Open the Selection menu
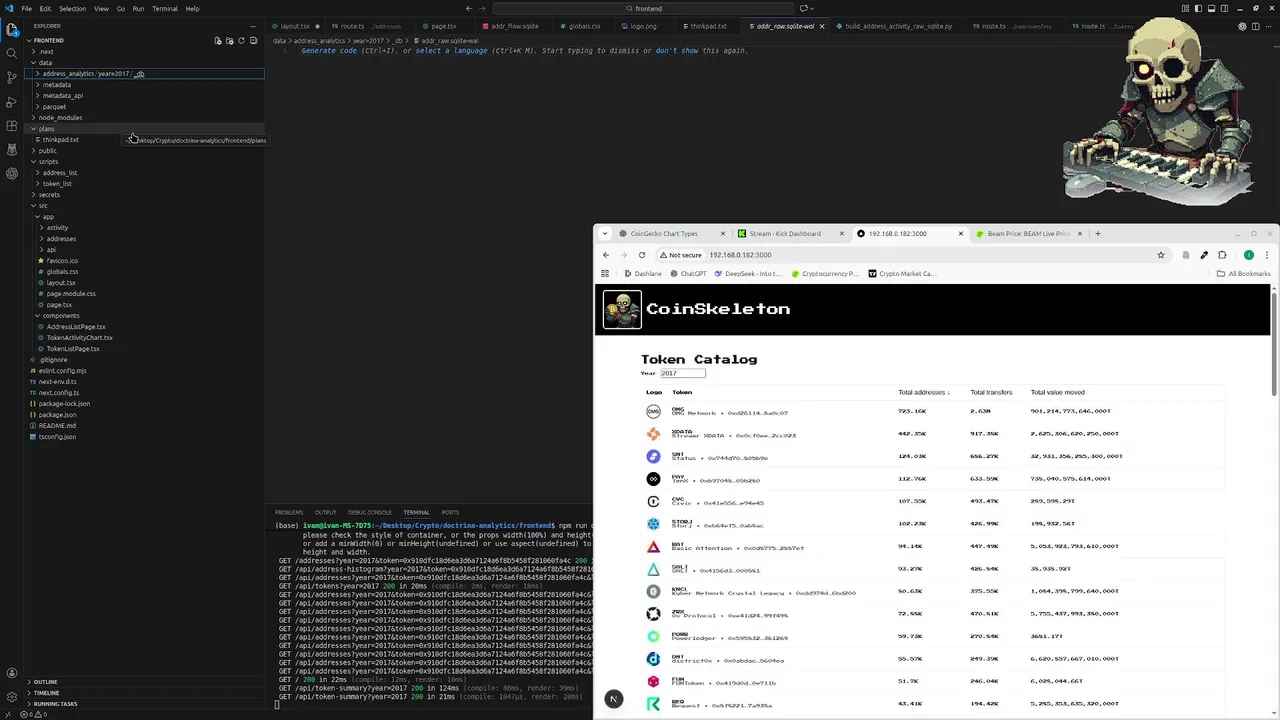 (72, 8)
